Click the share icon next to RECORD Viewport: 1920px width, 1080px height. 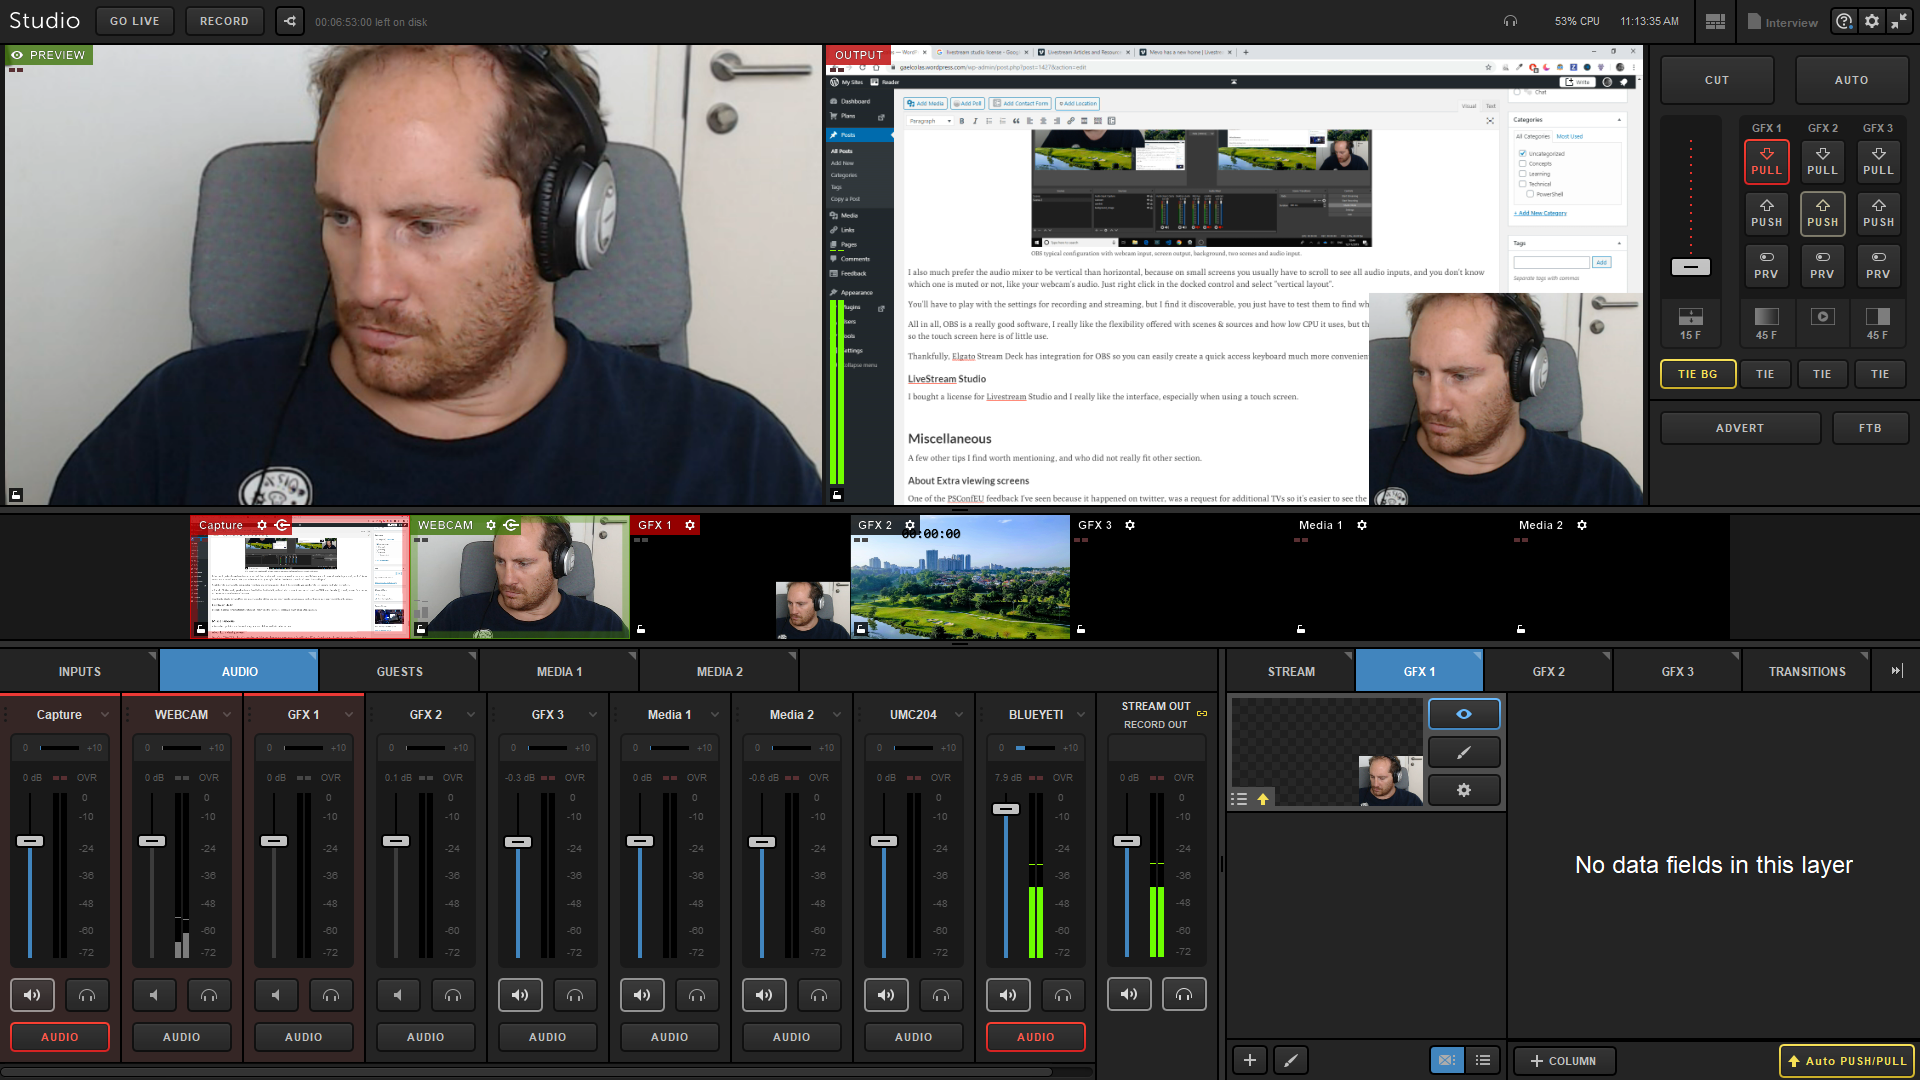click(x=290, y=21)
